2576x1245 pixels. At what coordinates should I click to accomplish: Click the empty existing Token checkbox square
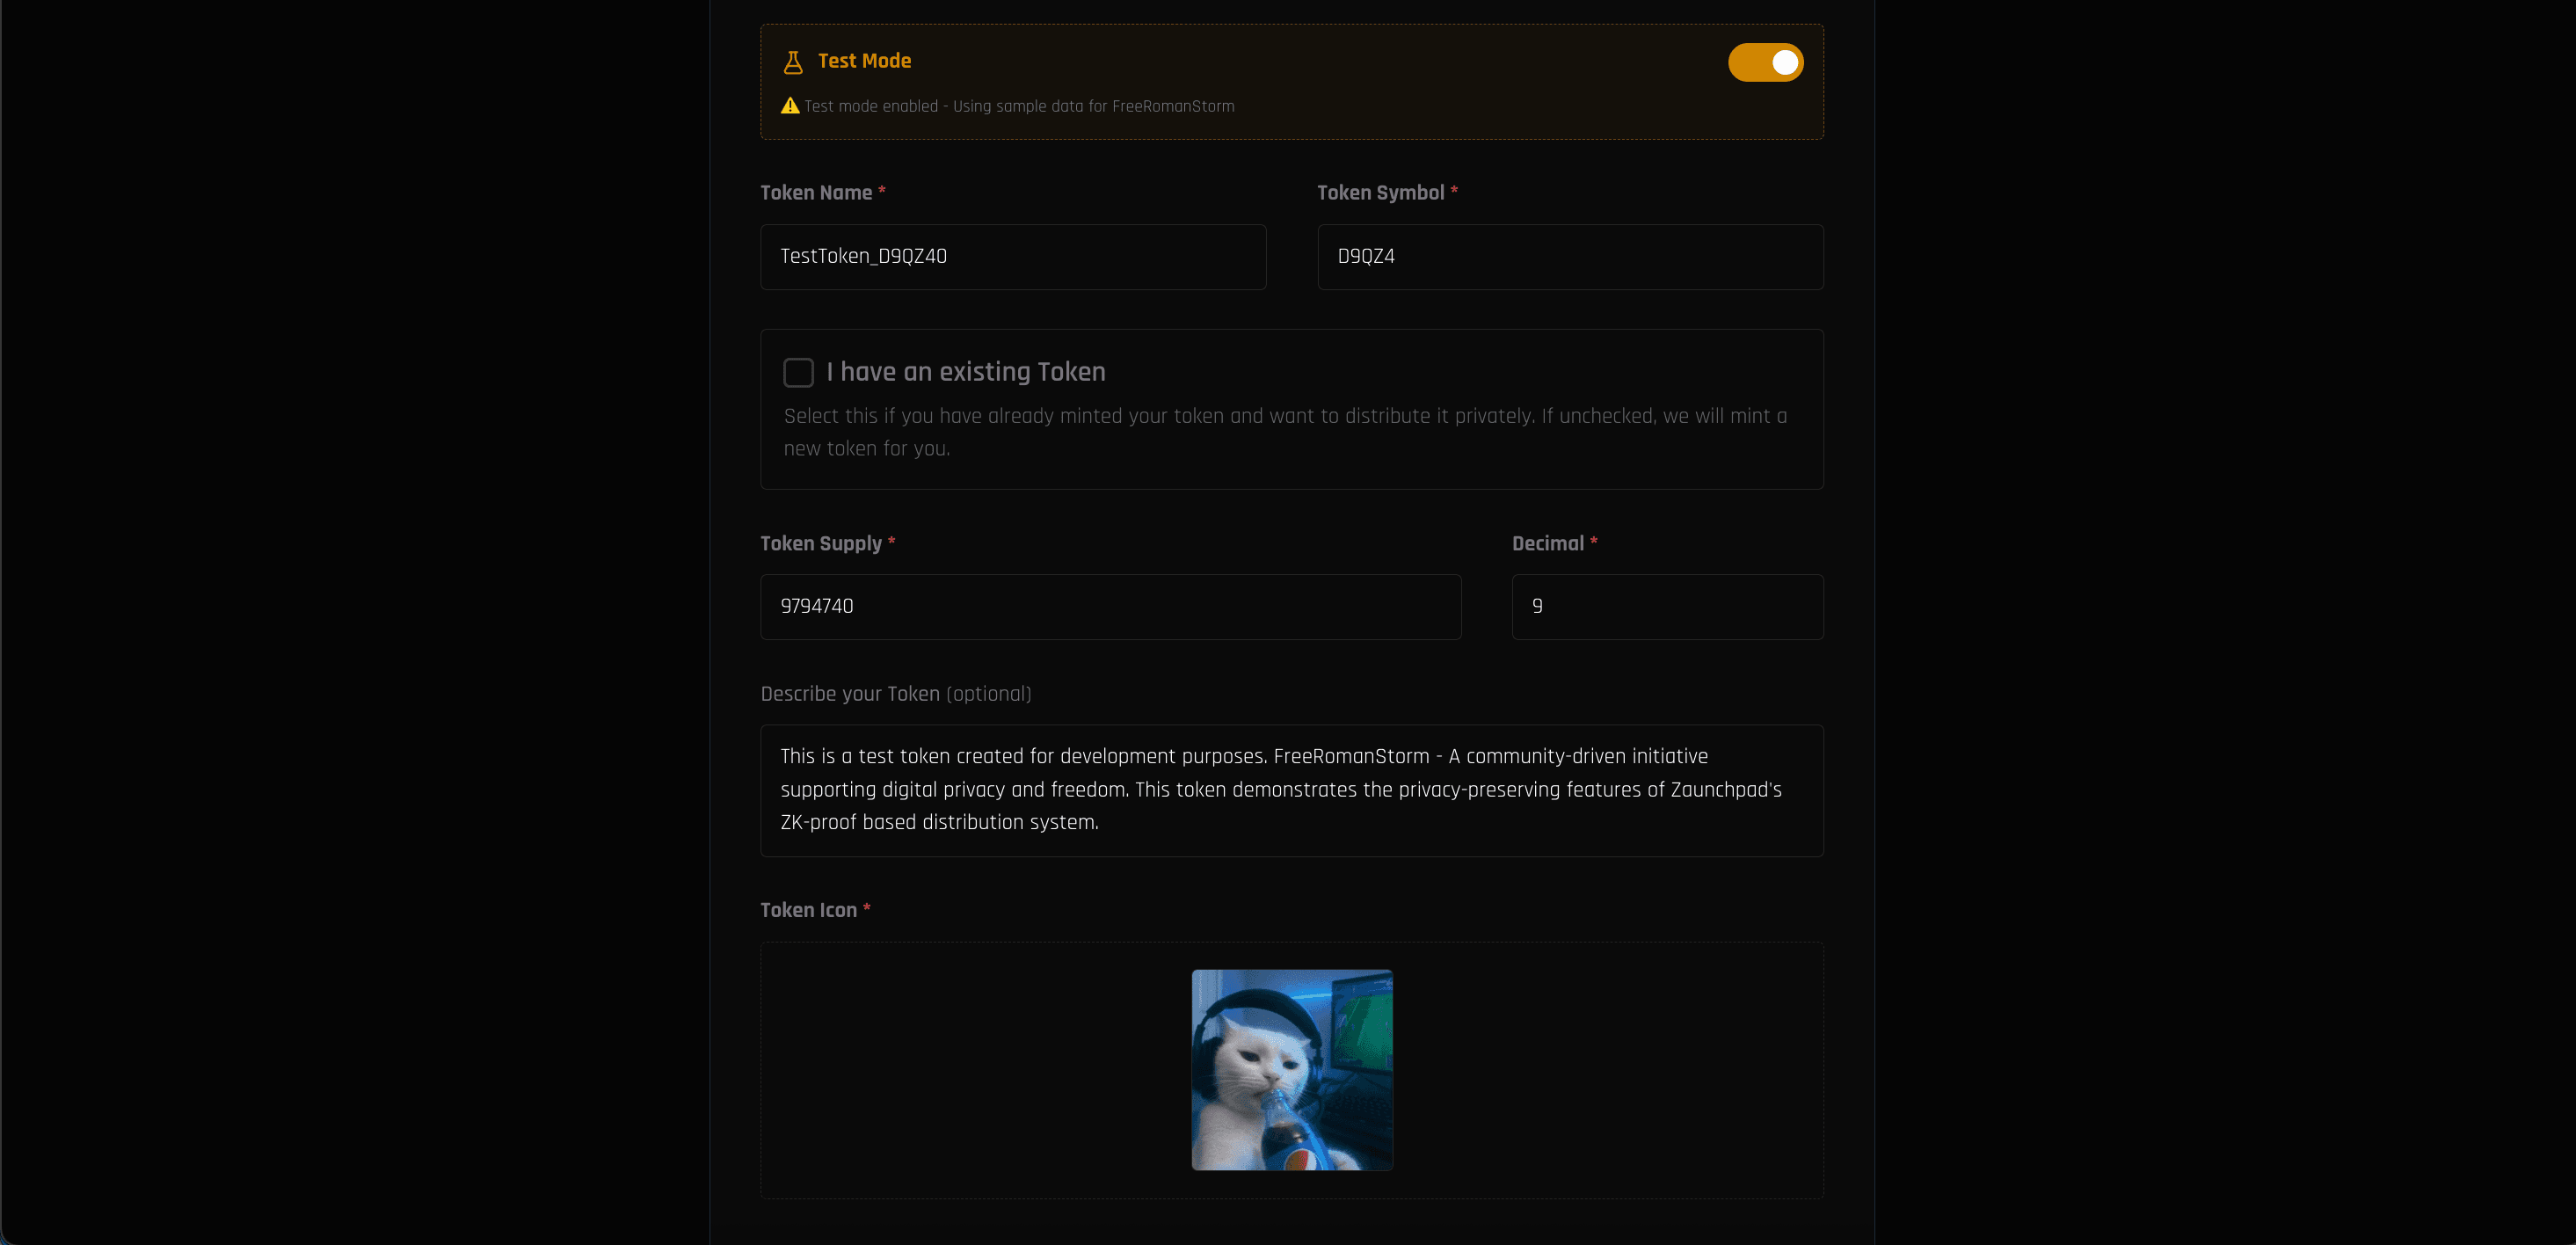coord(799,372)
